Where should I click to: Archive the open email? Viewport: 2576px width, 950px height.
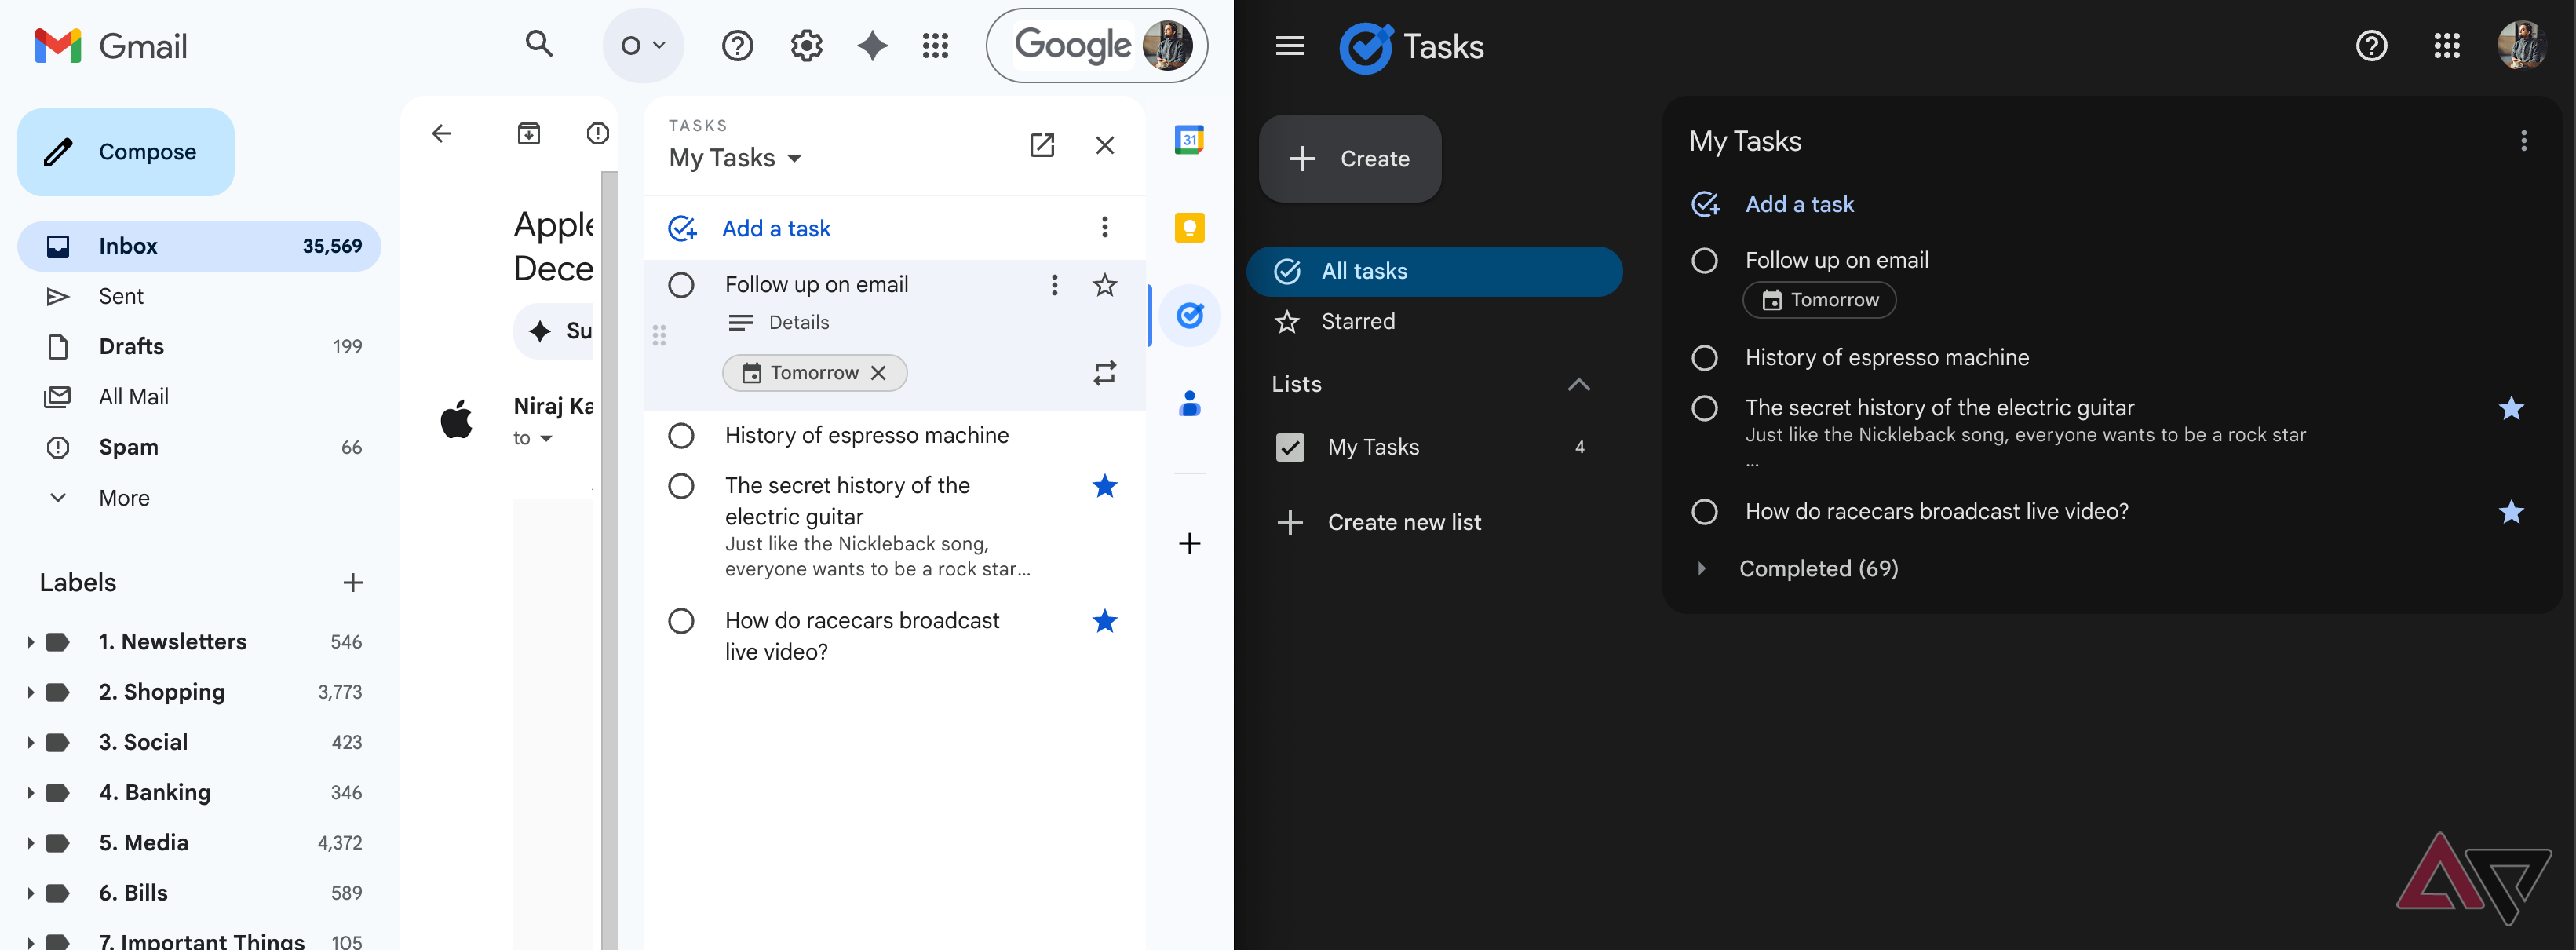coord(528,133)
